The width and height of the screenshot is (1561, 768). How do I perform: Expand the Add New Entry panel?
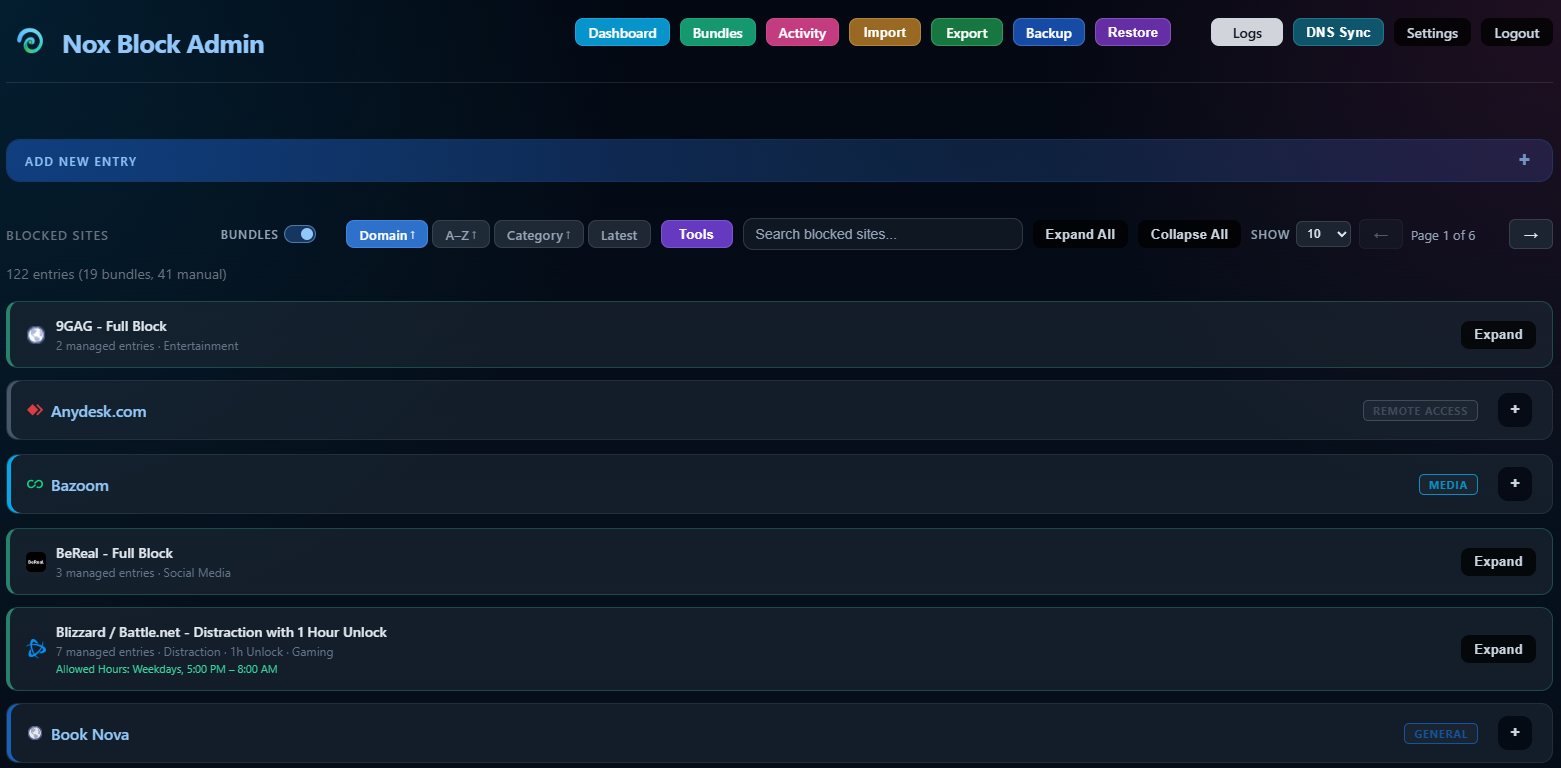pyautogui.click(x=779, y=160)
